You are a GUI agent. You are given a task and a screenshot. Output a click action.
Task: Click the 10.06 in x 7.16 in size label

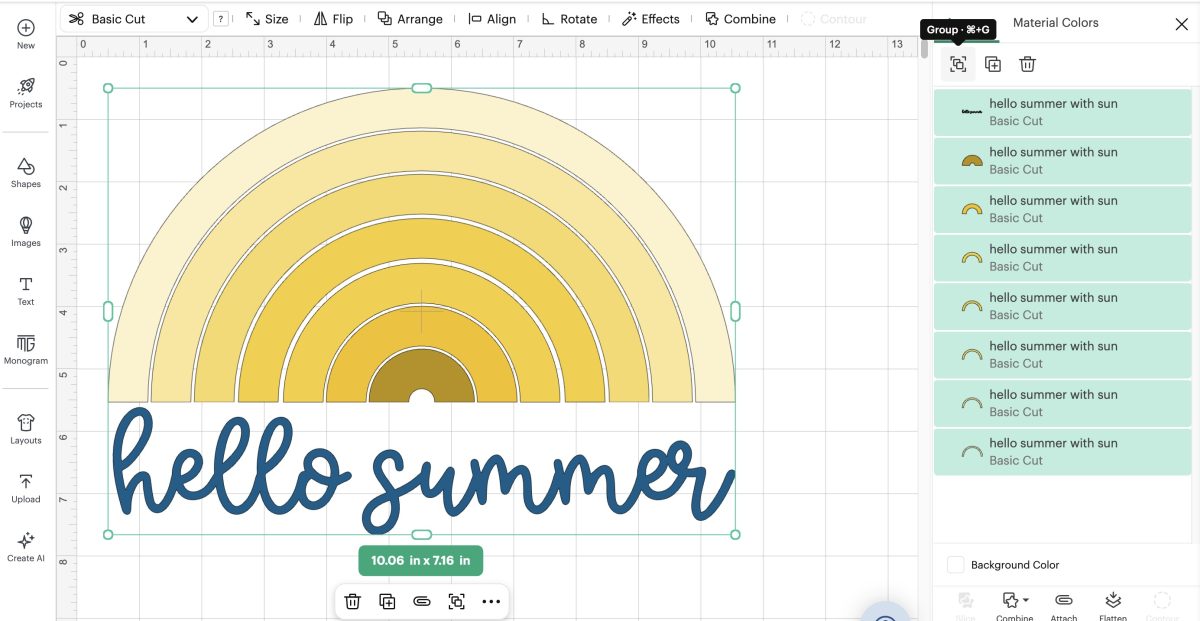pos(421,560)
